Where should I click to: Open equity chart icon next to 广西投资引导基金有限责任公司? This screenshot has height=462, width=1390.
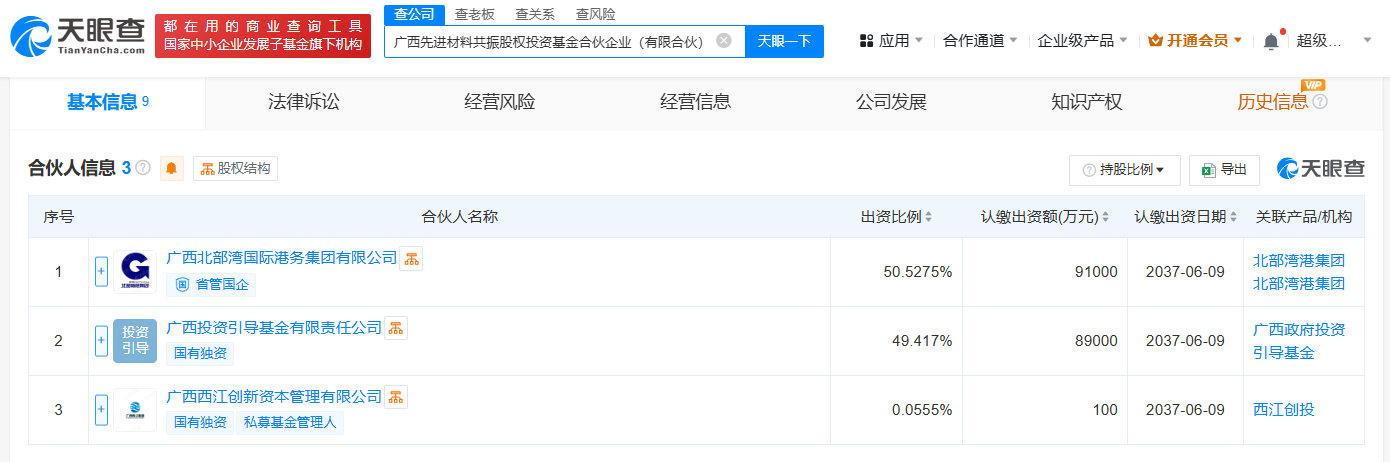click(x=395, y=328)
